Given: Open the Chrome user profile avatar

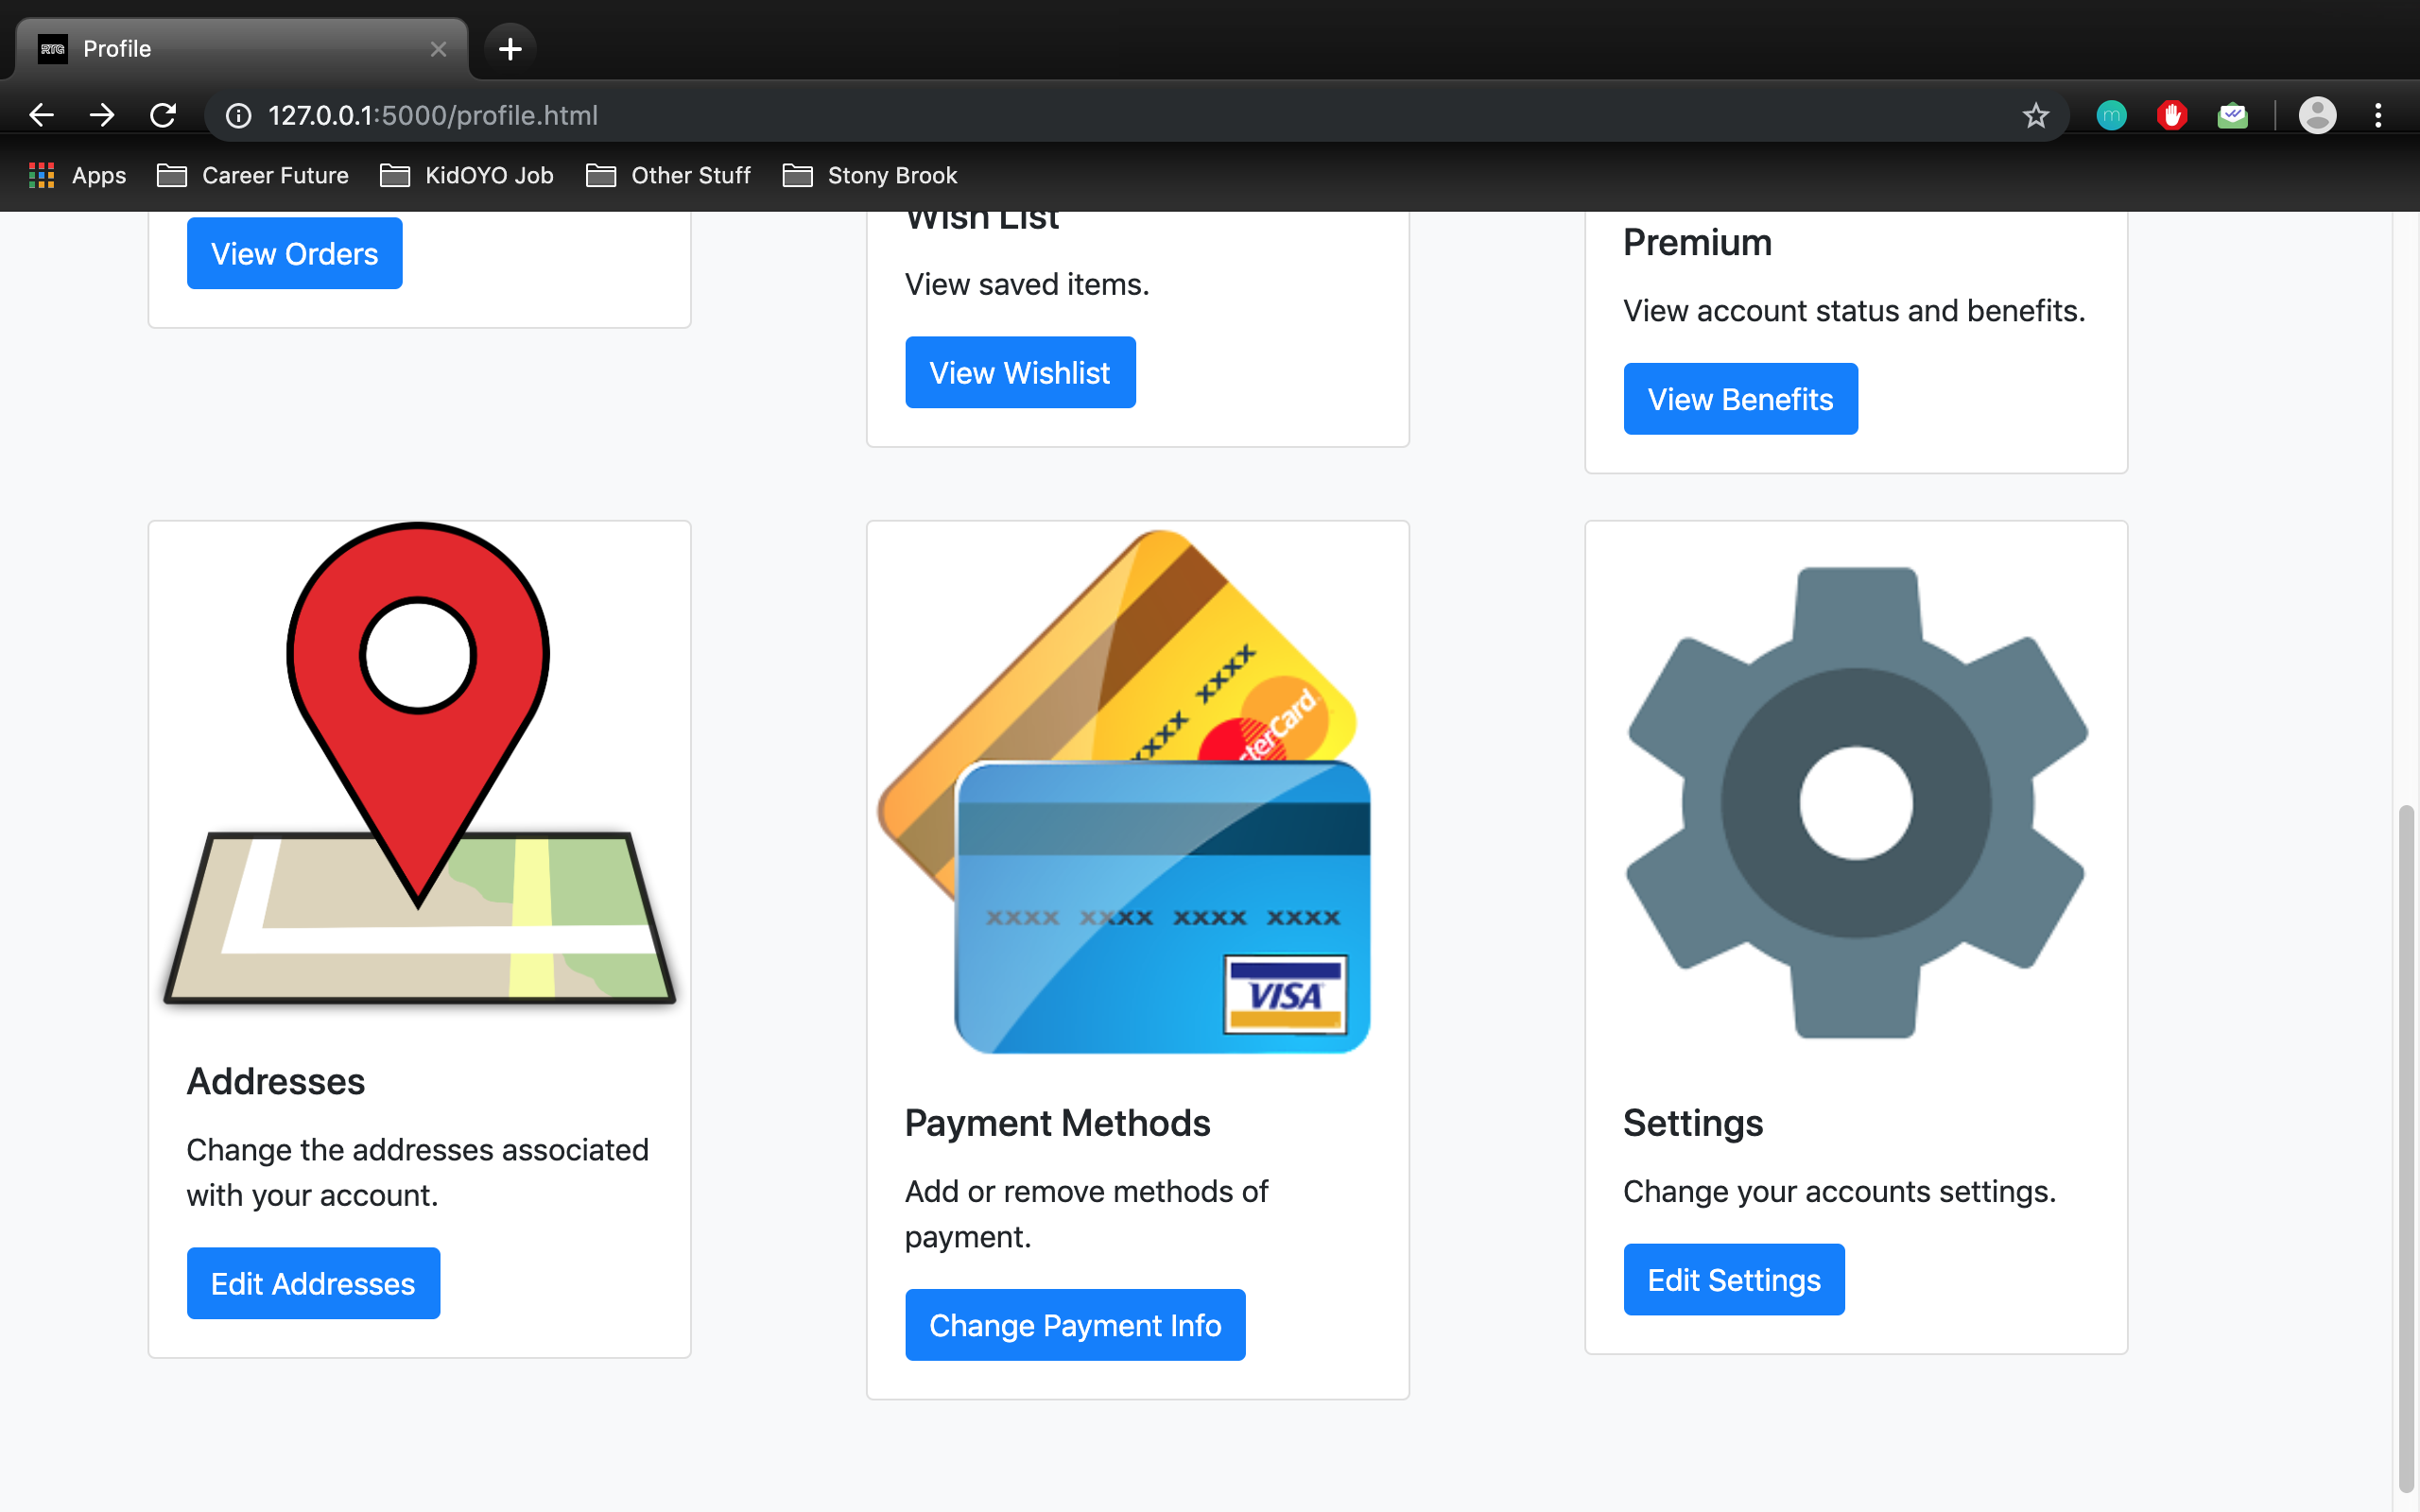Looking at the screenshot, I should click(x=2317, y=116).
